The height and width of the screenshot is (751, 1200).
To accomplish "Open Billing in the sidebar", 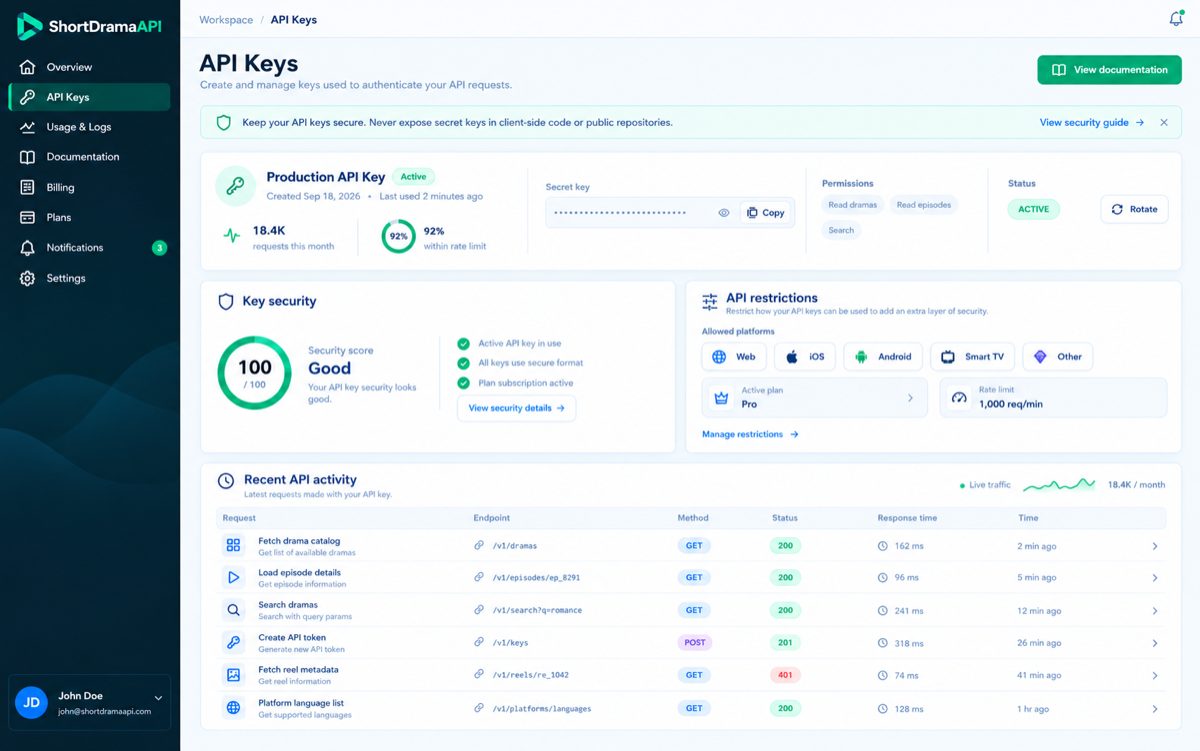I will click(89, 187).
